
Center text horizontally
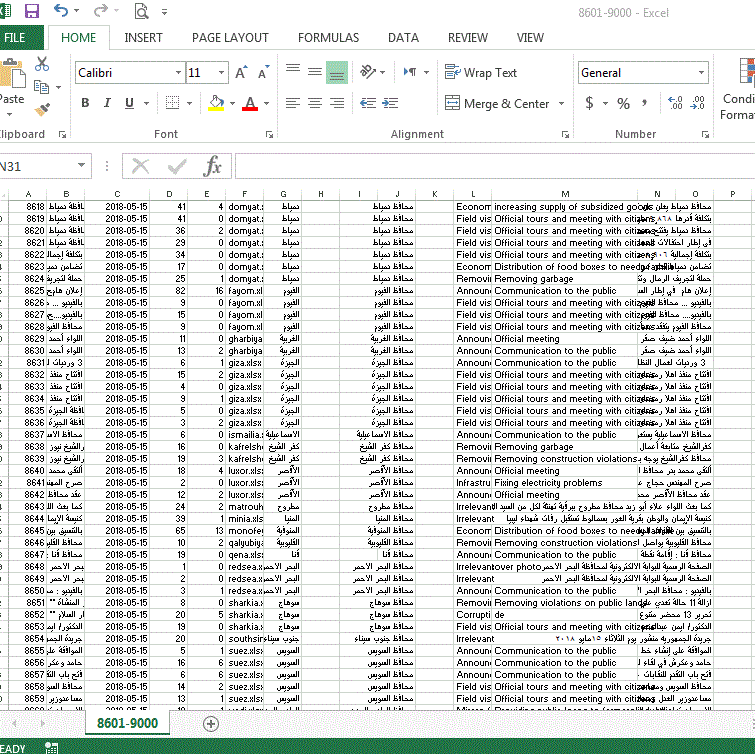click(x=315, y=103)
